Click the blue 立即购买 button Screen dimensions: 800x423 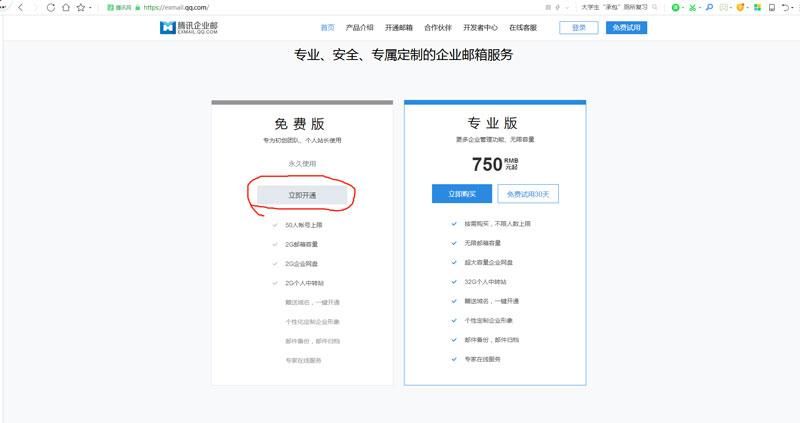pyautogui.click(x=462, y=194)
